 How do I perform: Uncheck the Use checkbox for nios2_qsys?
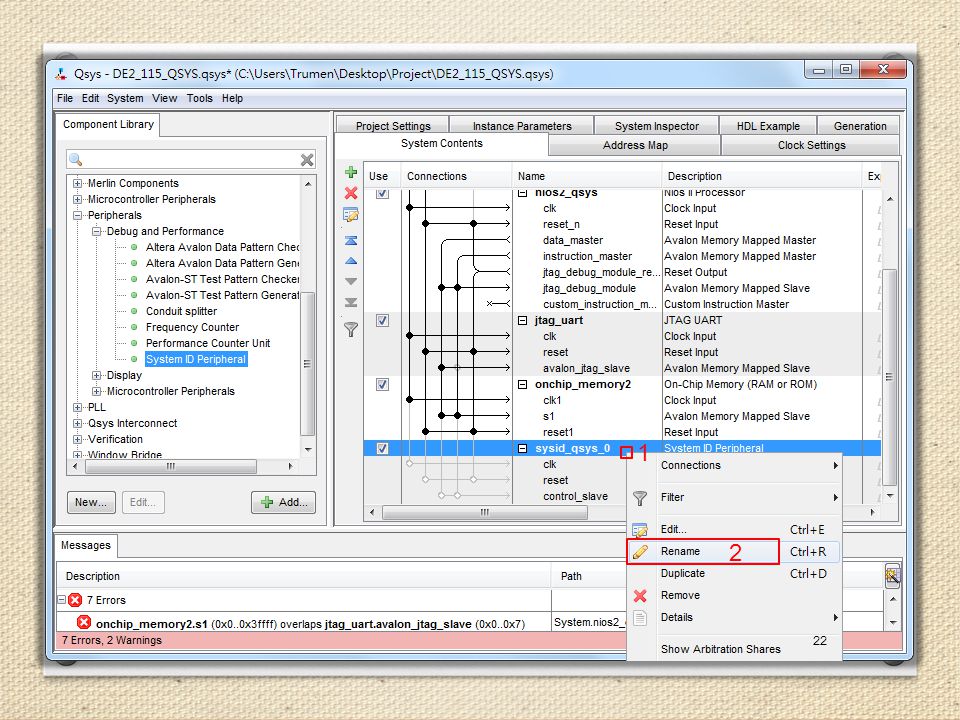[x=382, y=193]
